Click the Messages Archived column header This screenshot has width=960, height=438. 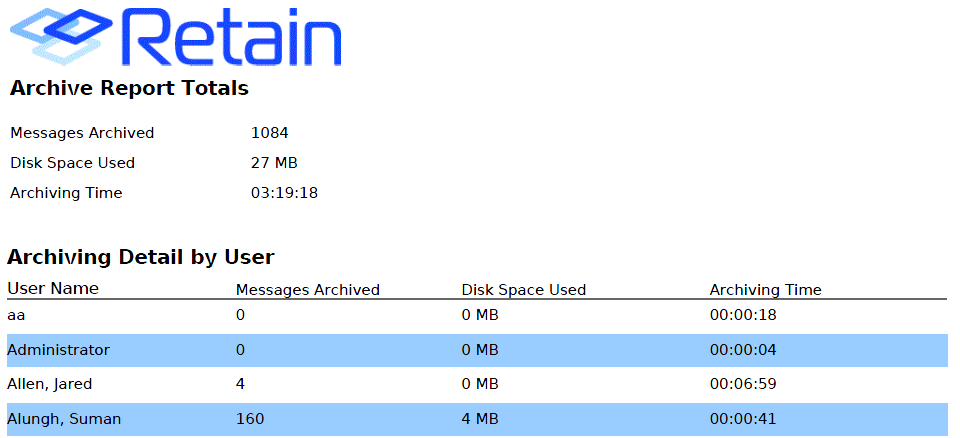point(307,290)
